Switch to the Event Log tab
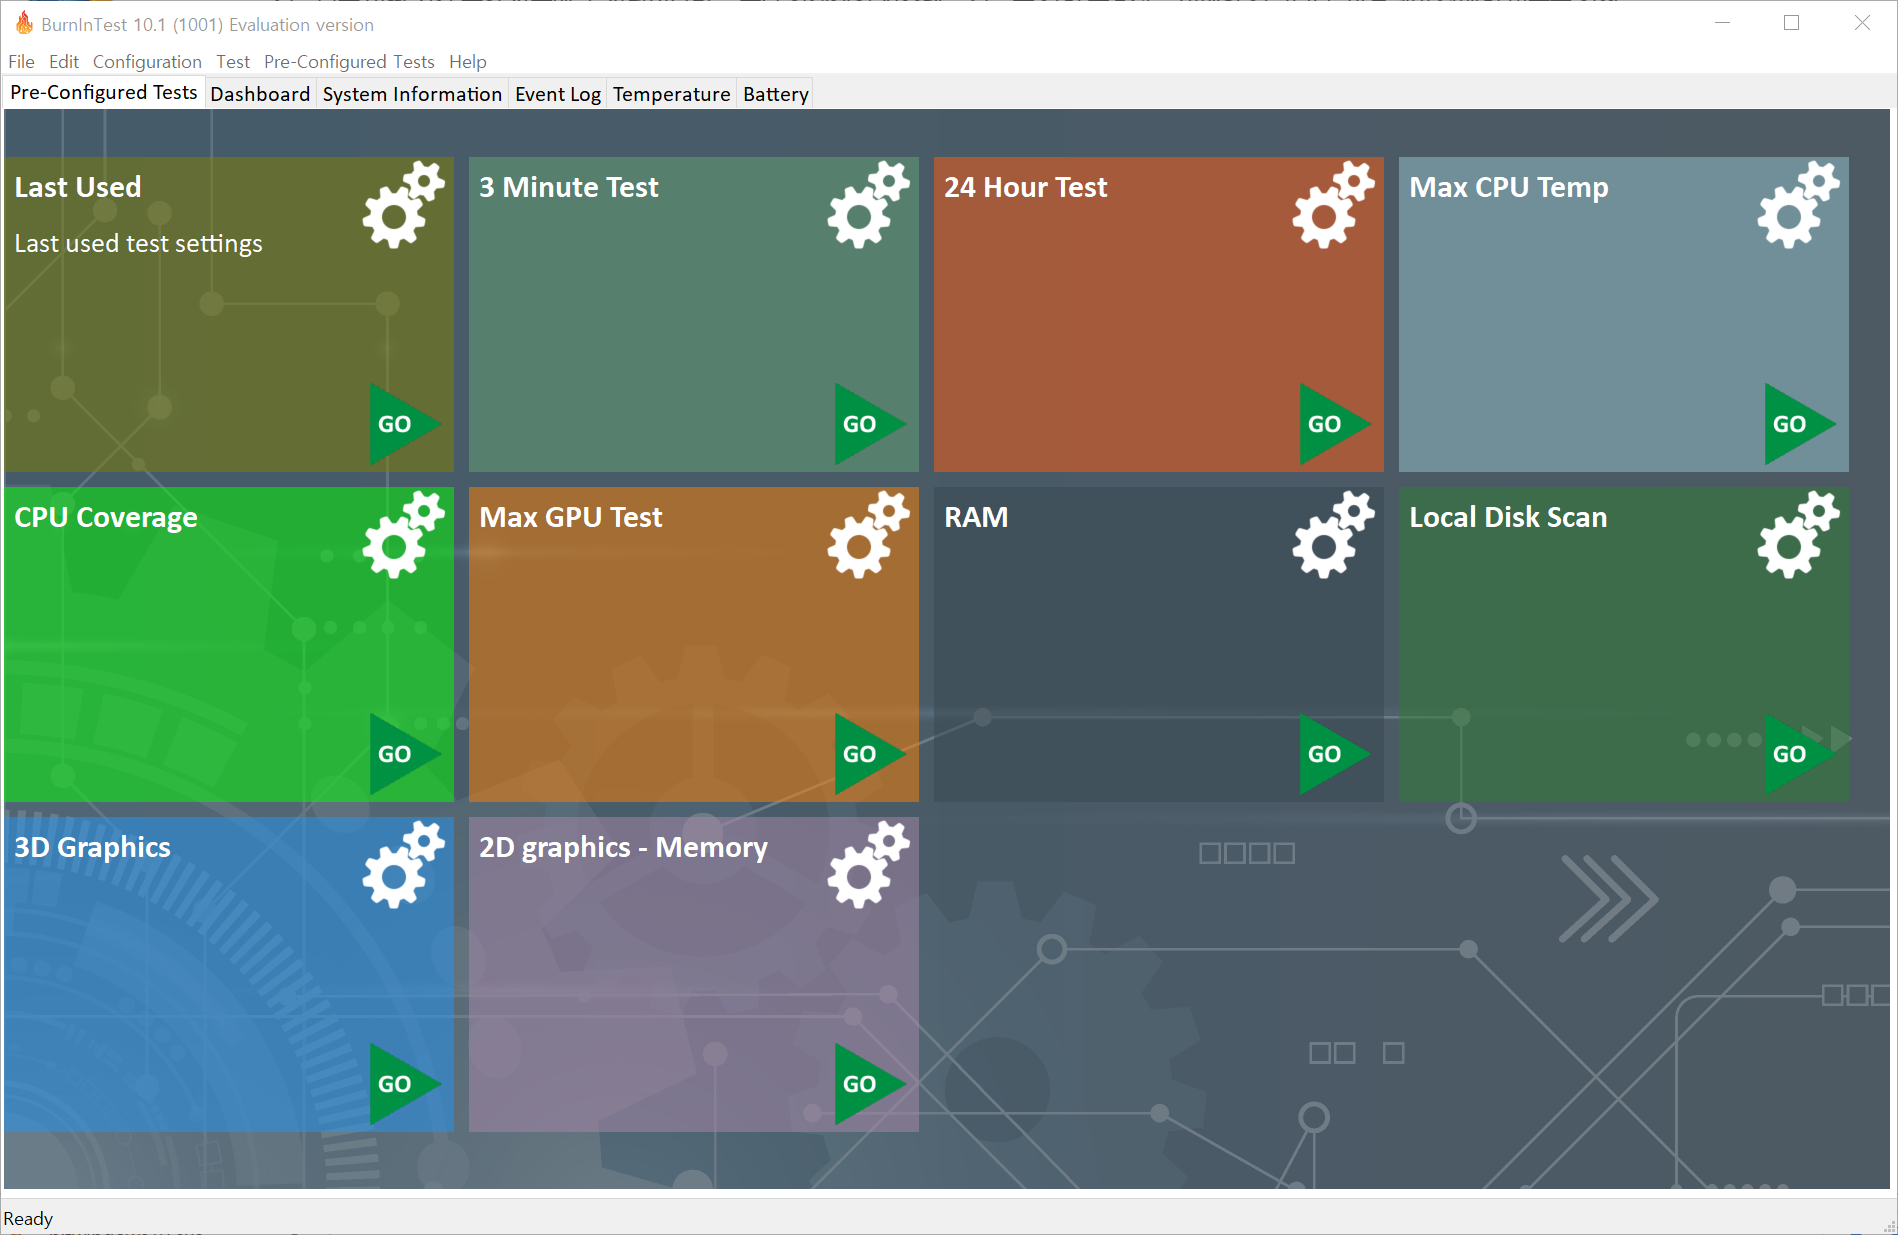Screen dimensions: 1898x1235 coord(558,94)
